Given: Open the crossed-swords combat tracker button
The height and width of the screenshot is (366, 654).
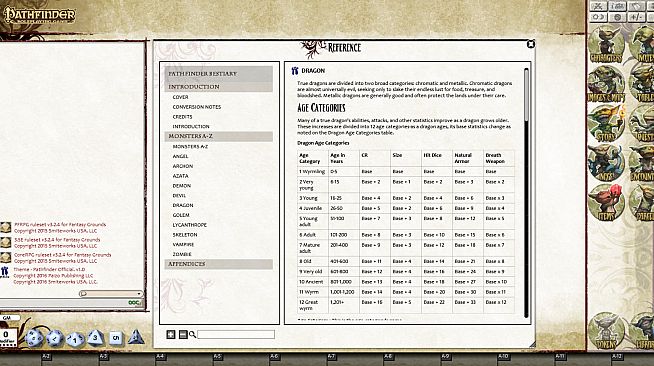Looking at the screenshot, I should click(x=599, y=6).
